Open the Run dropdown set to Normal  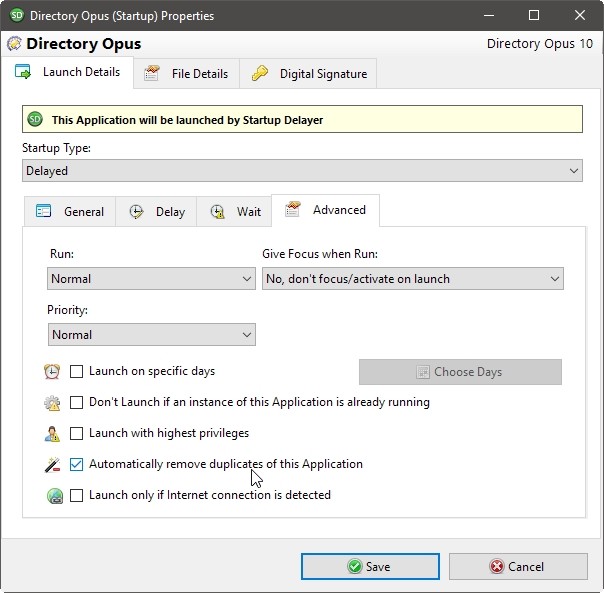pyautogui.click(x=151, y=279)
